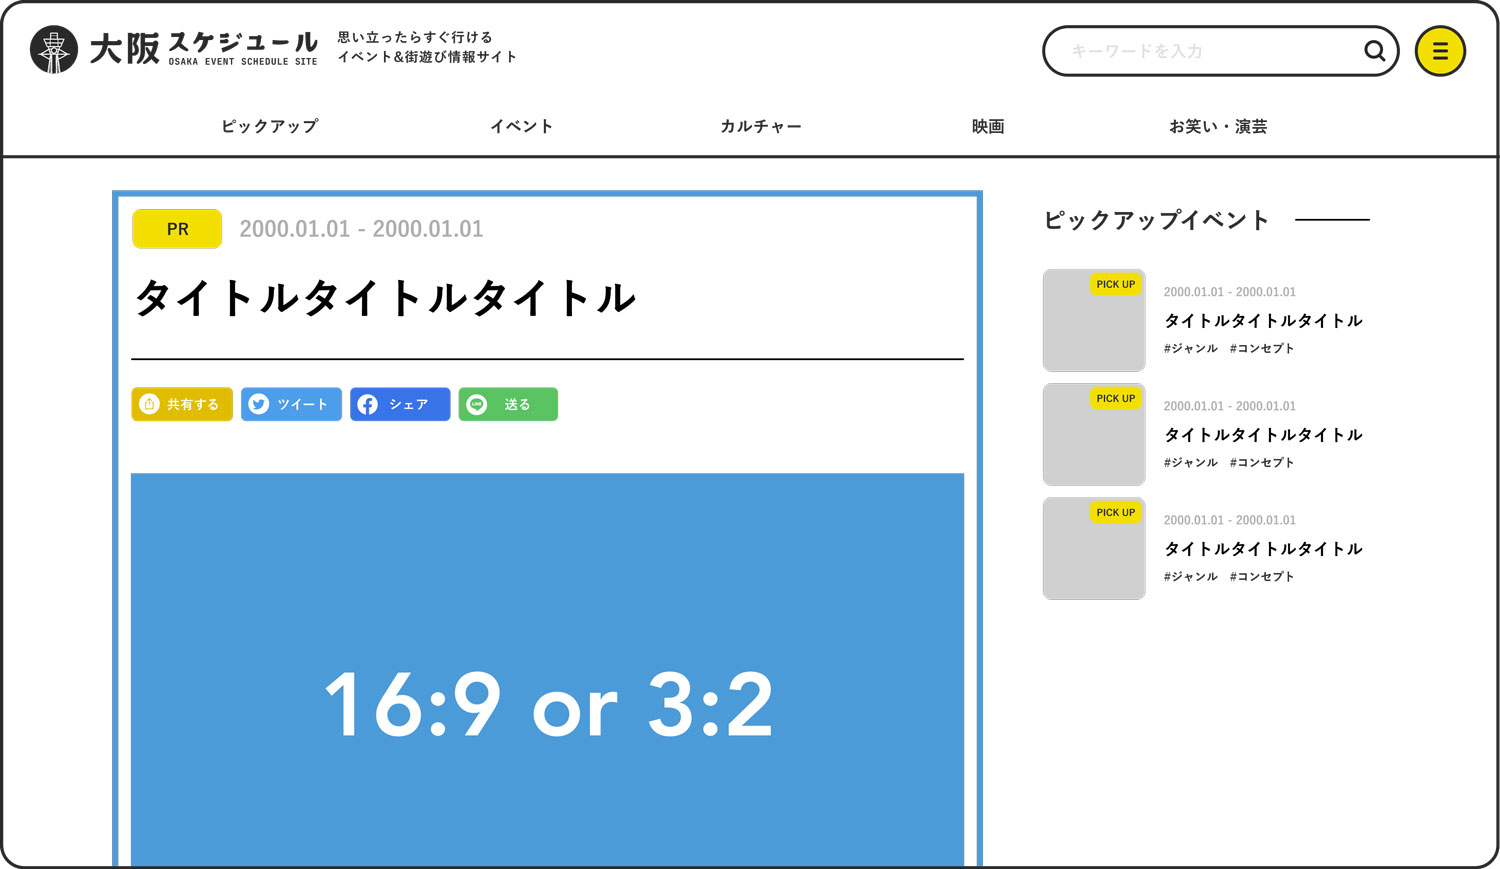1500x869 pixels.
Task: Open the ピックアップ navigation tab
Action: [x=270, y=126]
